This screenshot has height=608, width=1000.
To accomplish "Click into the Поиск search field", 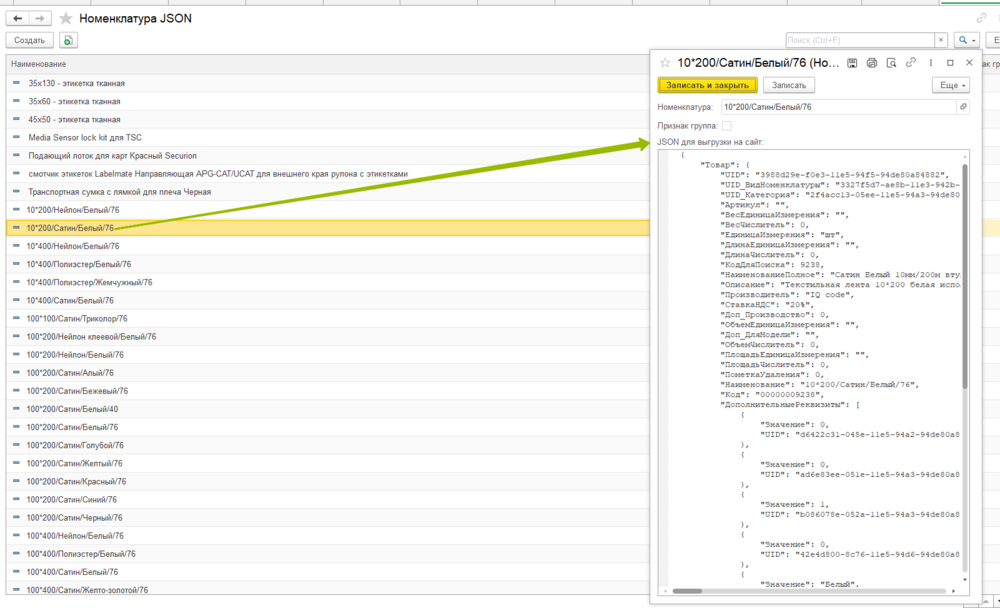I will click(858, 40).
